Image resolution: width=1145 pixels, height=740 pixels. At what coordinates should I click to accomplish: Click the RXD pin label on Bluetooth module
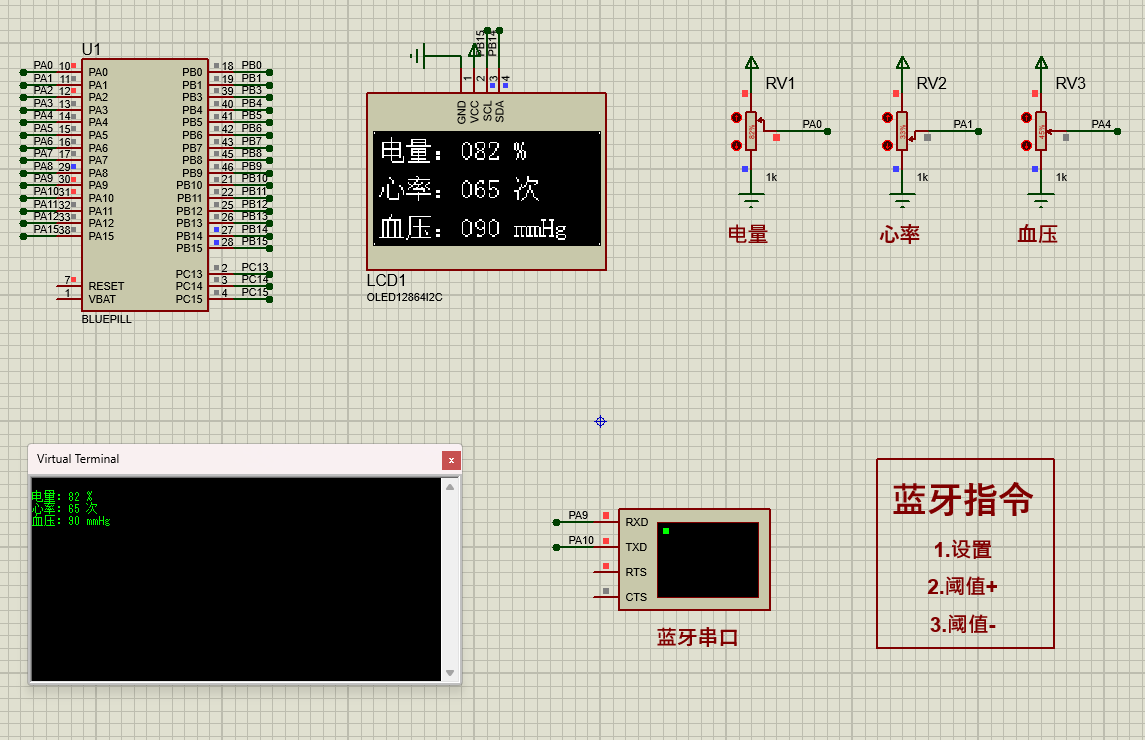click(636, 522)
